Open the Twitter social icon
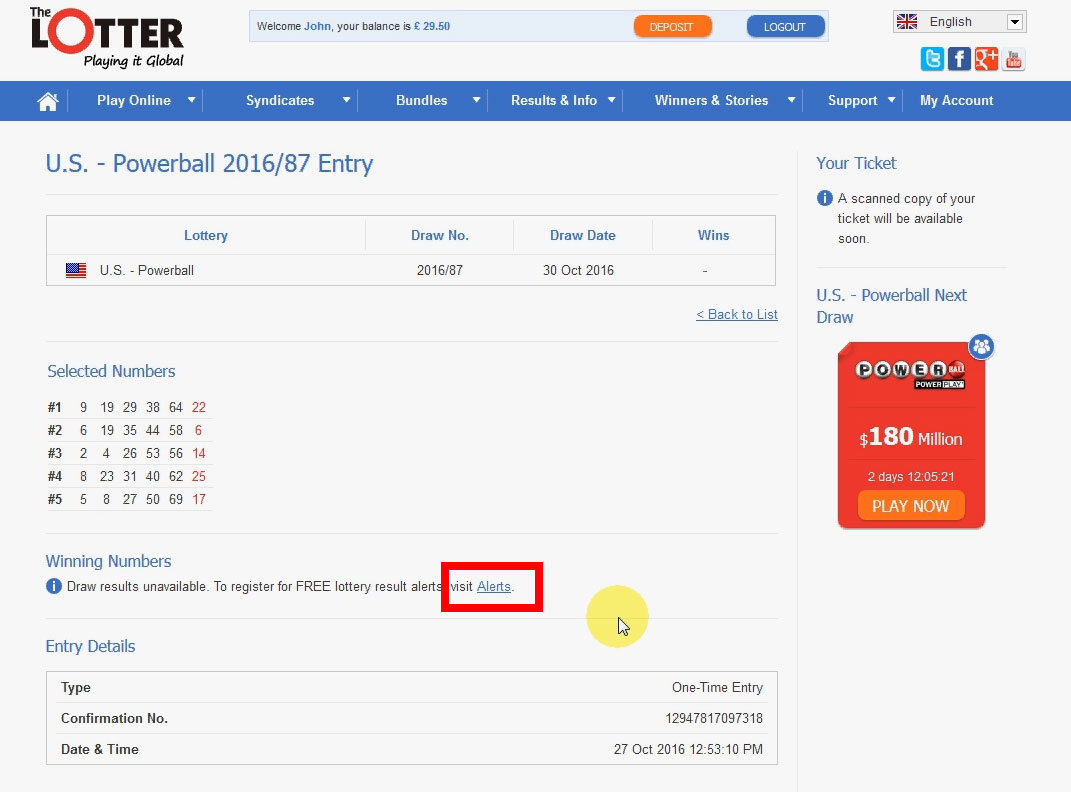1071x792 pixels. point(932,60)
